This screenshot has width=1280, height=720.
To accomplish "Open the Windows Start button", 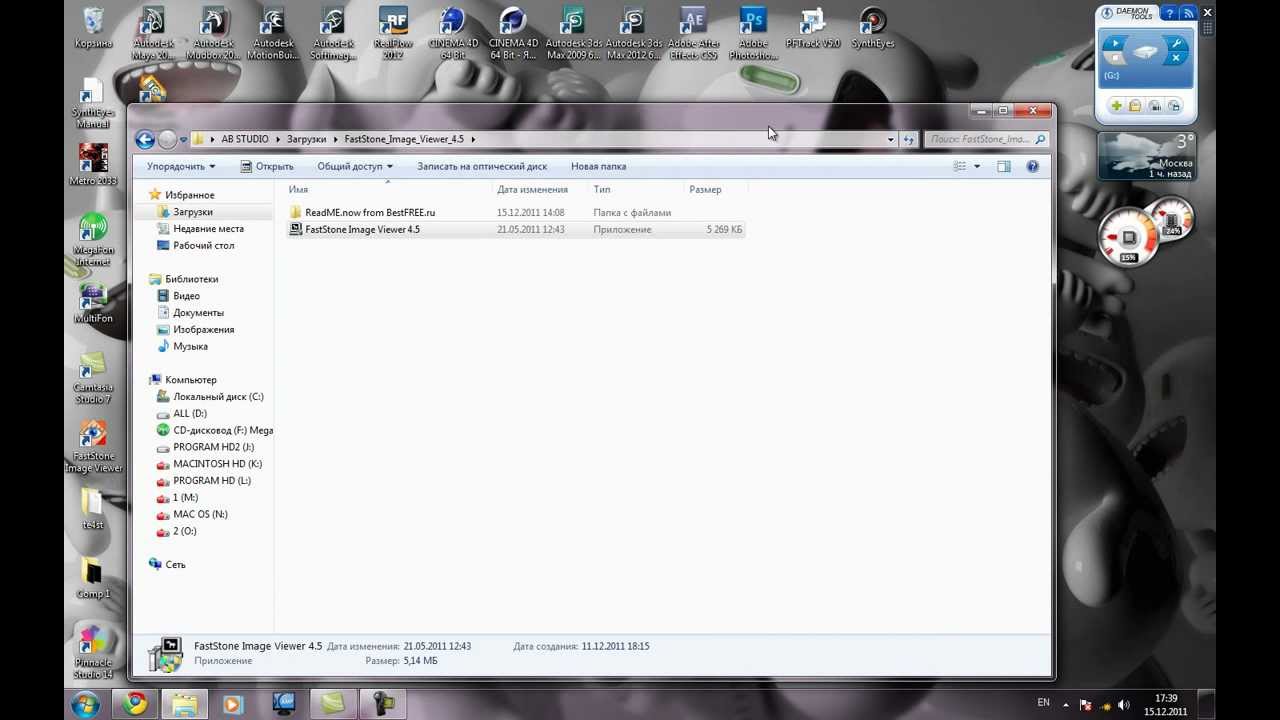I will coord(85,704).
